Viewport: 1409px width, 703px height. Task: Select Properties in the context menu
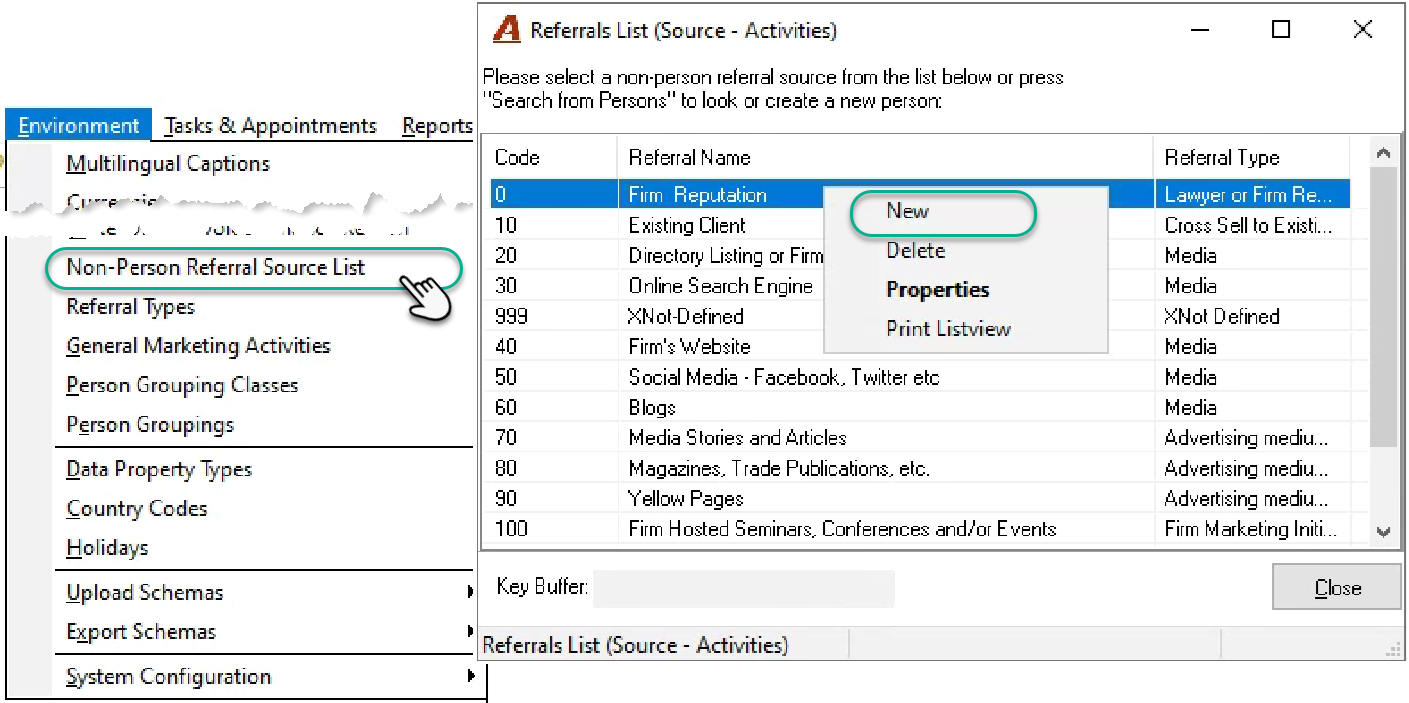click(x=938, y=290)
